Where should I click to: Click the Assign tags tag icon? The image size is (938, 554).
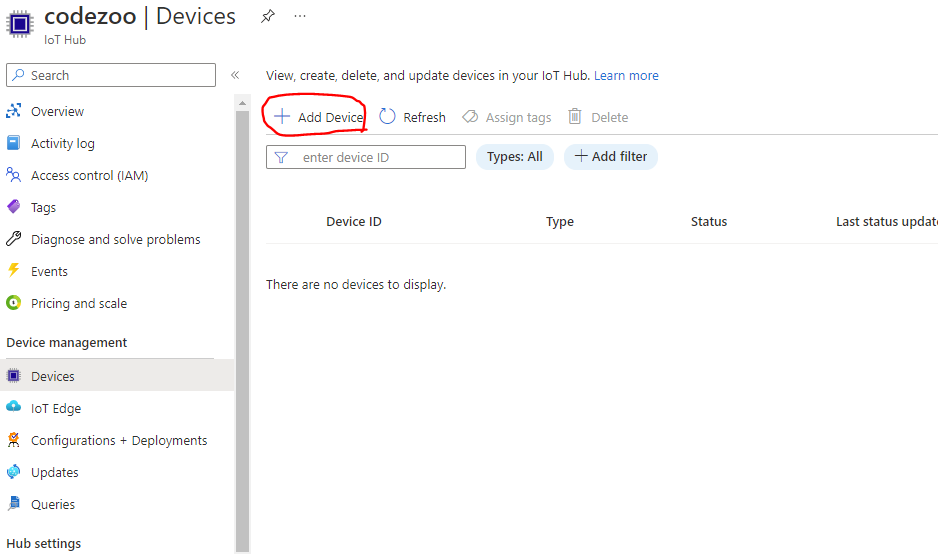470,116
